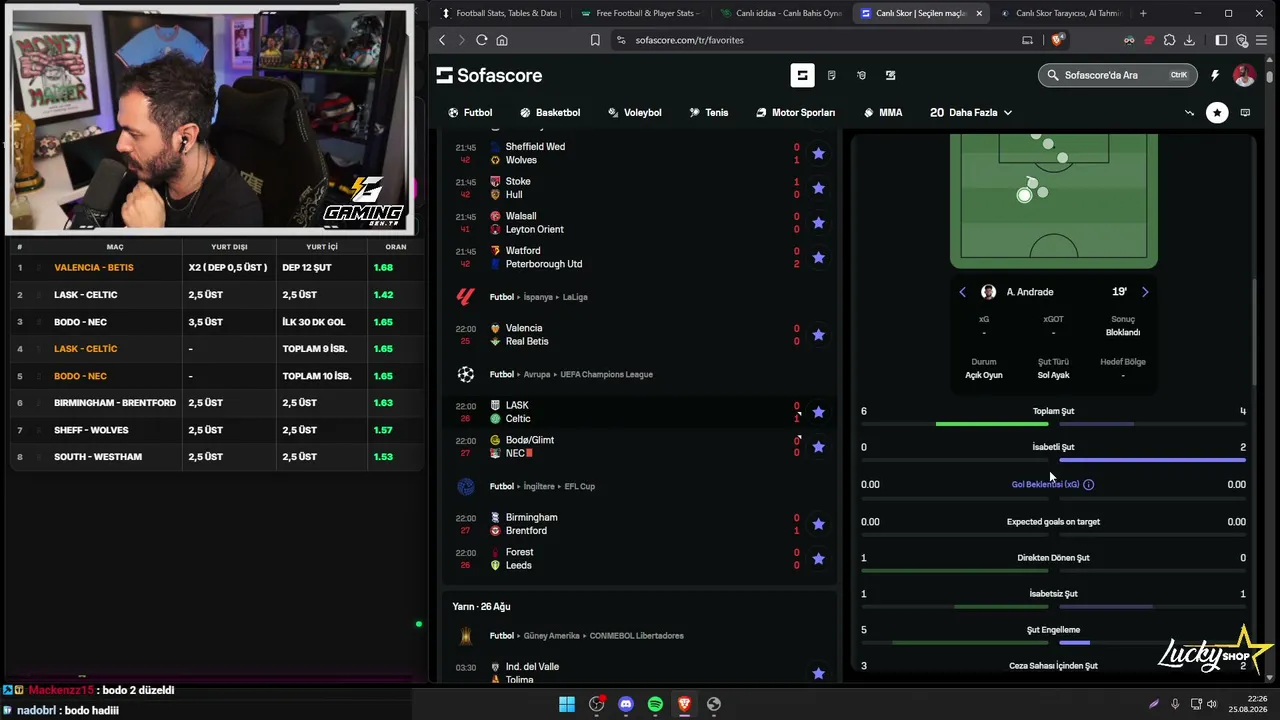Click the Brave browser taskbar icon
The height and width of the screenshot is (720, 1280).
click(x=684, y=704)
